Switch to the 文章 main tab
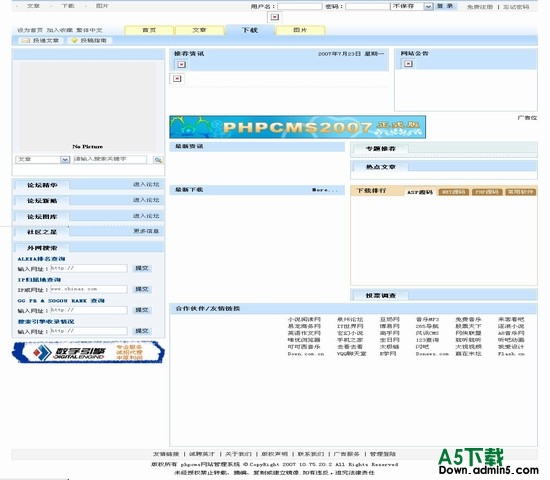Image resolution: width=550 pixels, height=480 pixels. (x=199, y=30)
